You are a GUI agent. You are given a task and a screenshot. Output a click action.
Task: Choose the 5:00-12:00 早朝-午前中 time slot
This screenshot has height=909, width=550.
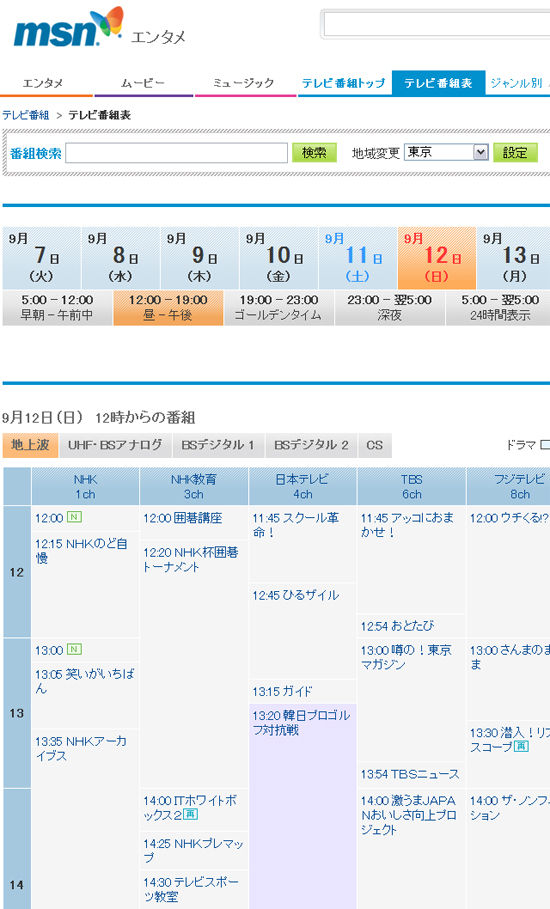pos(57,308)
